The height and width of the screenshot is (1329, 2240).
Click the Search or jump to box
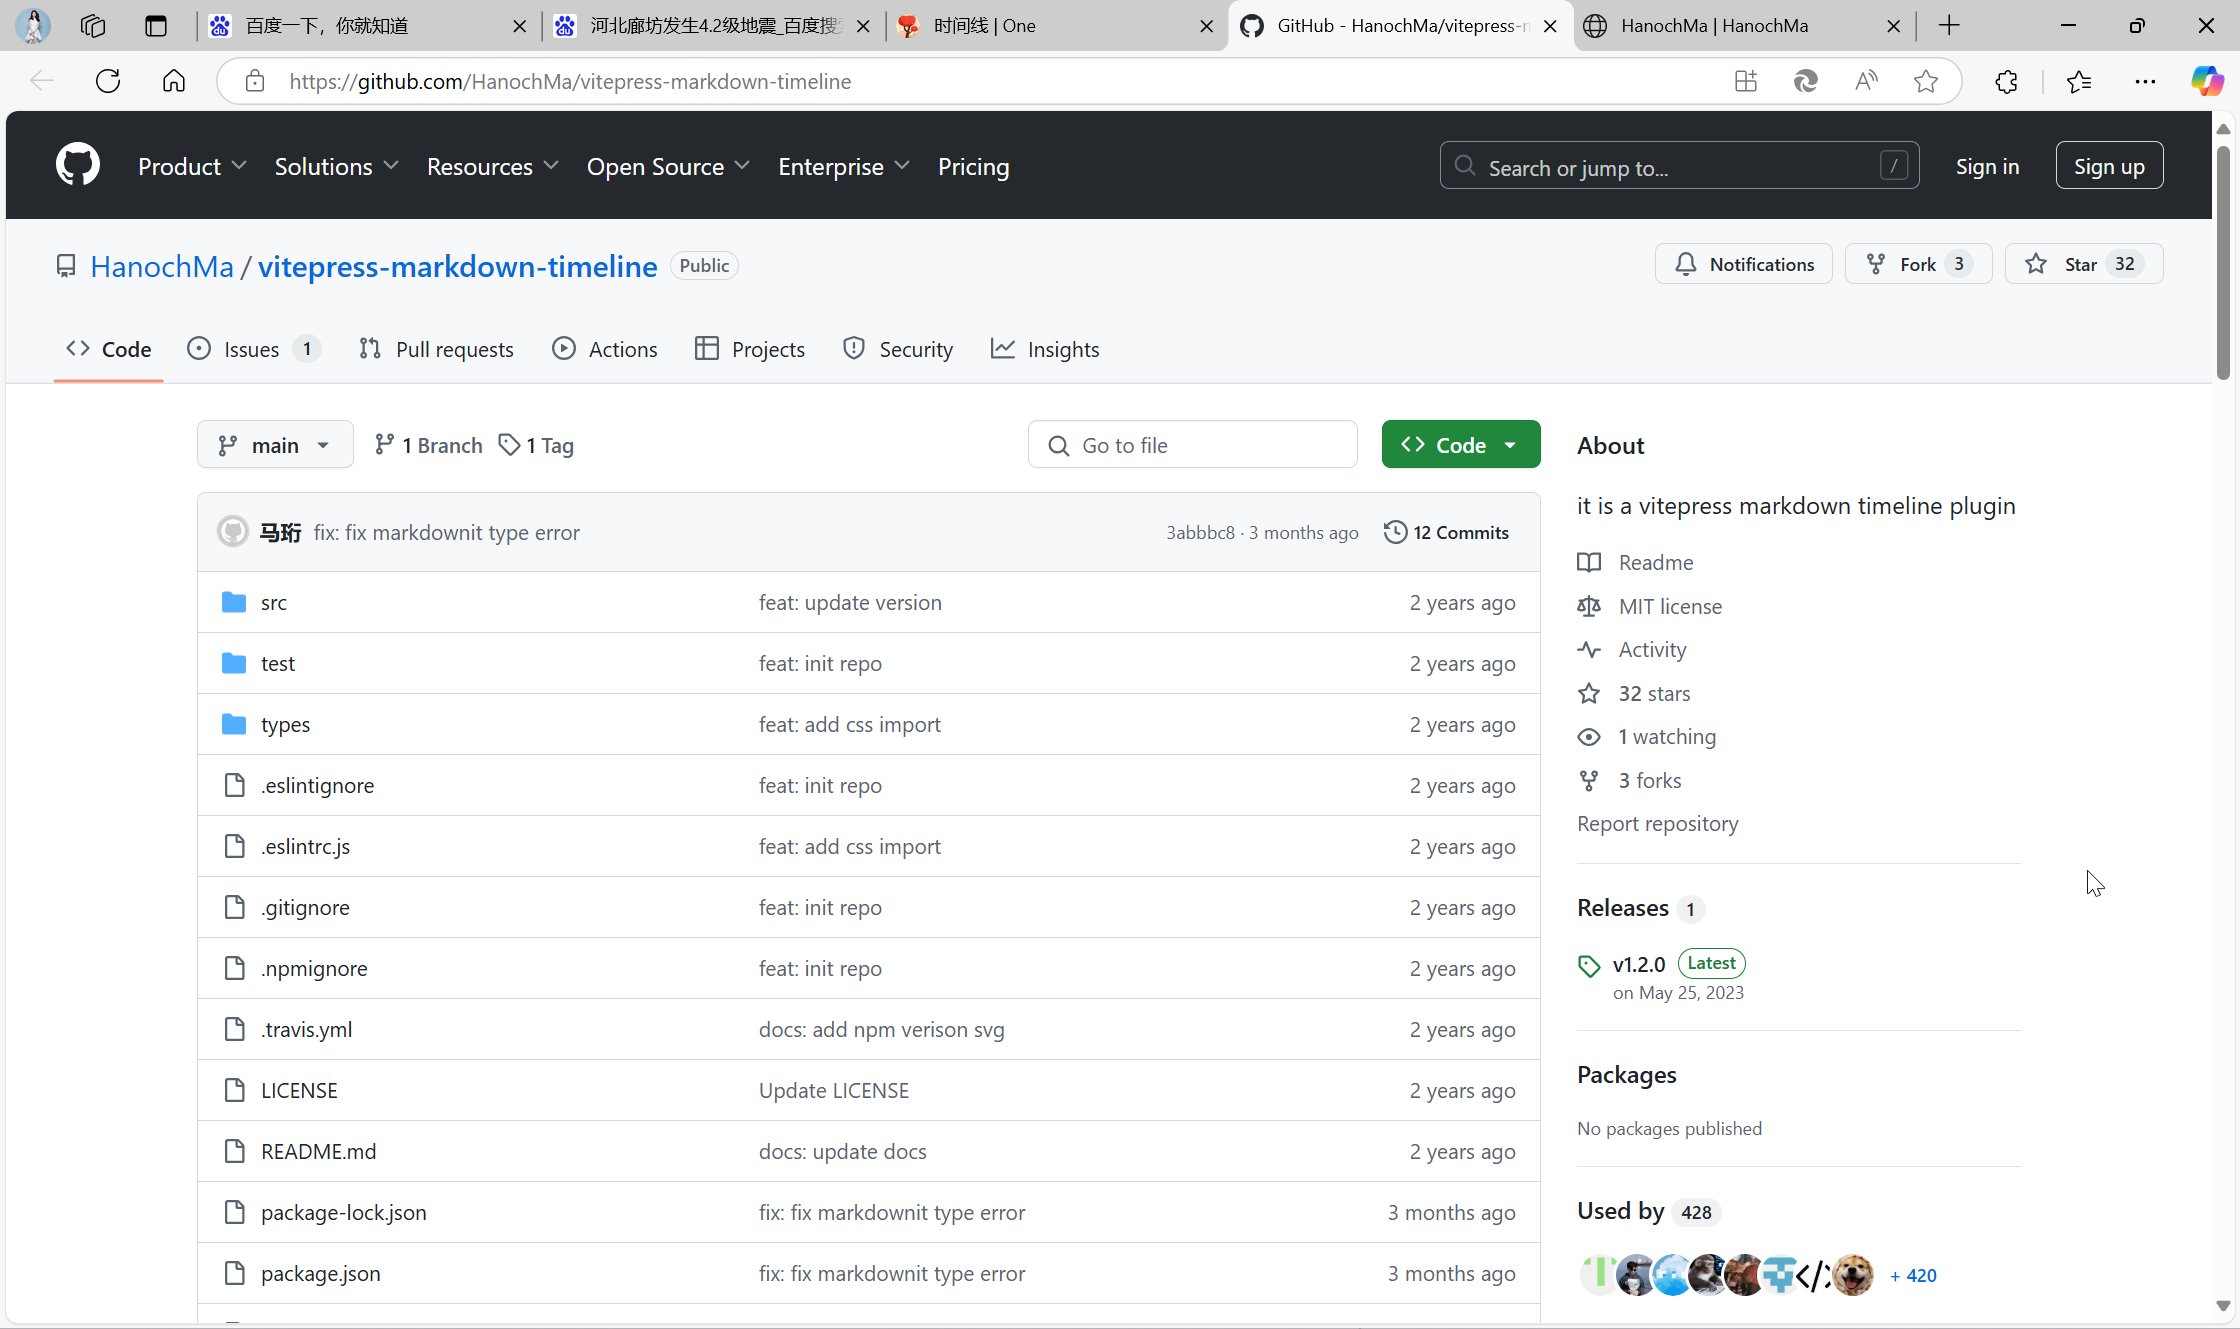pos(1679,166)
